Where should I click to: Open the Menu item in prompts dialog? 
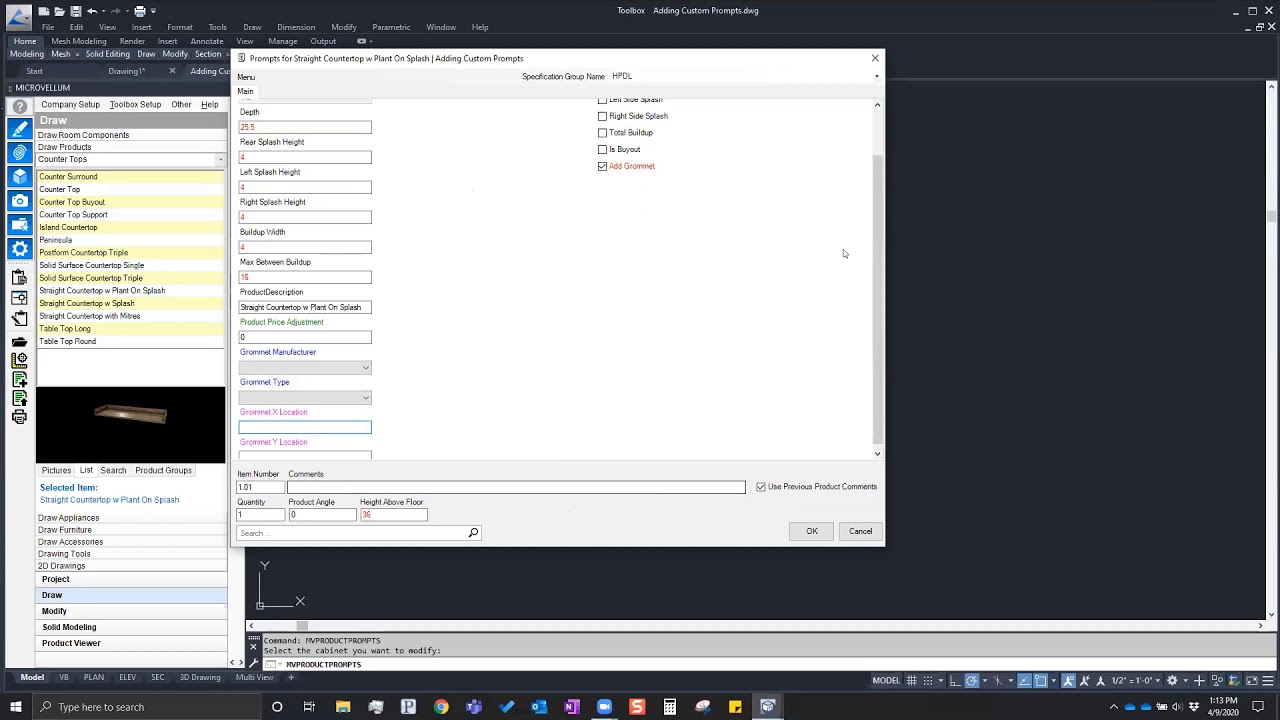(x=246, y=77)
